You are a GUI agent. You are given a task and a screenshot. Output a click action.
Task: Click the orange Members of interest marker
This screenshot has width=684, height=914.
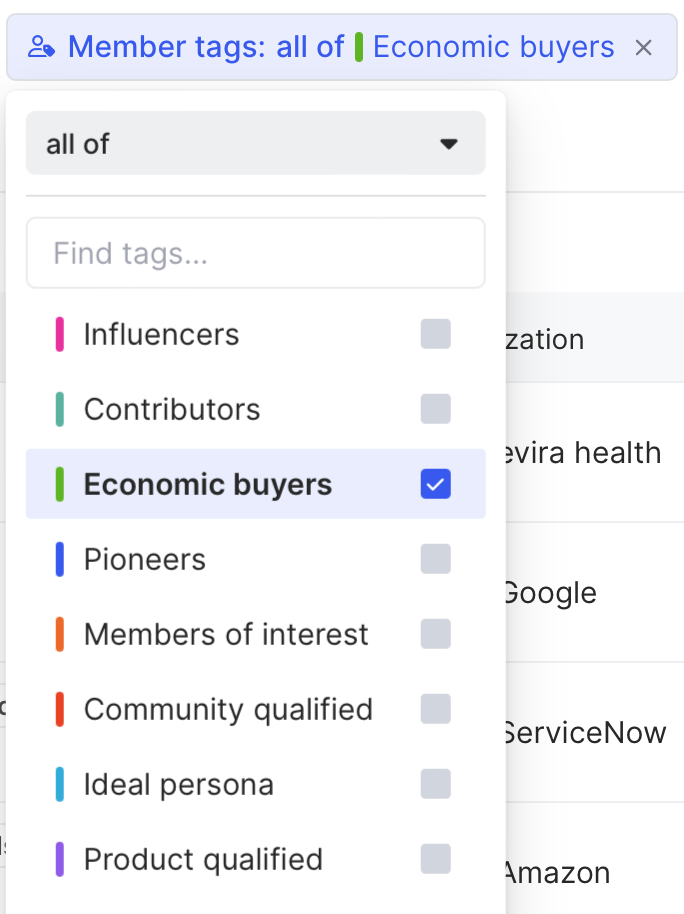tap(60, 634)
